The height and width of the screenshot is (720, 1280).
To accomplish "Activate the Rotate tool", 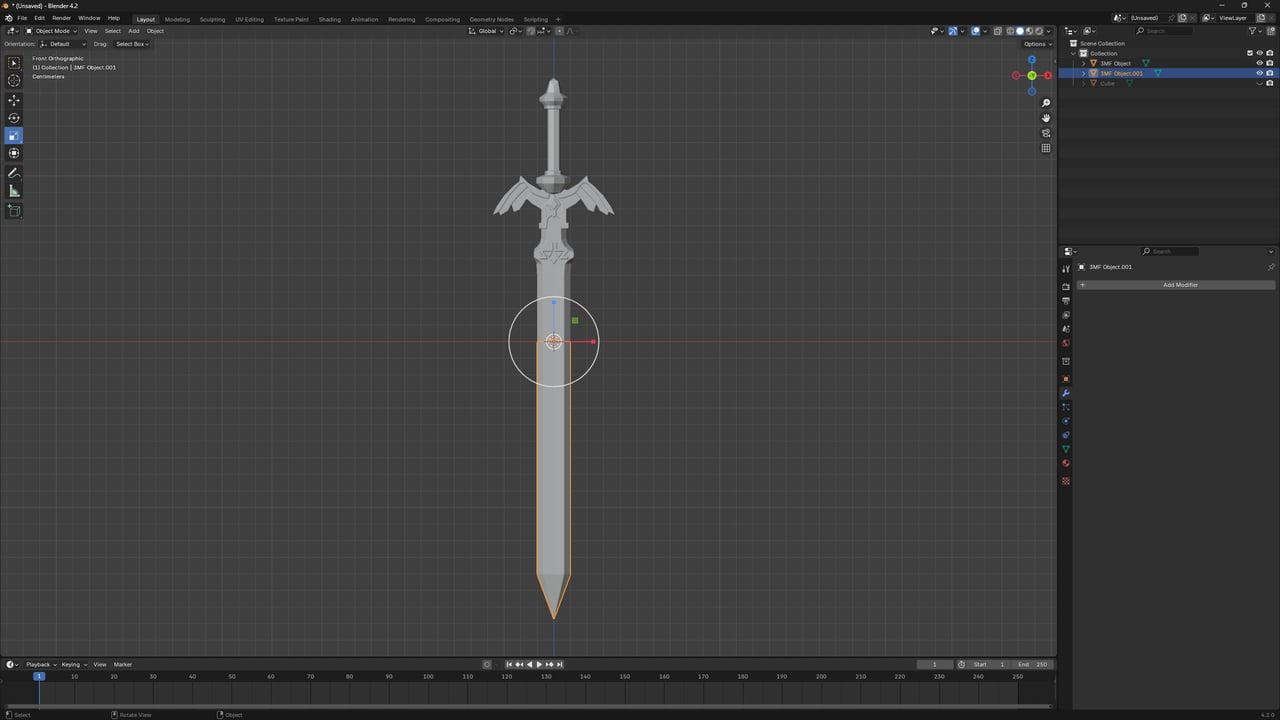I will point(14,118).
